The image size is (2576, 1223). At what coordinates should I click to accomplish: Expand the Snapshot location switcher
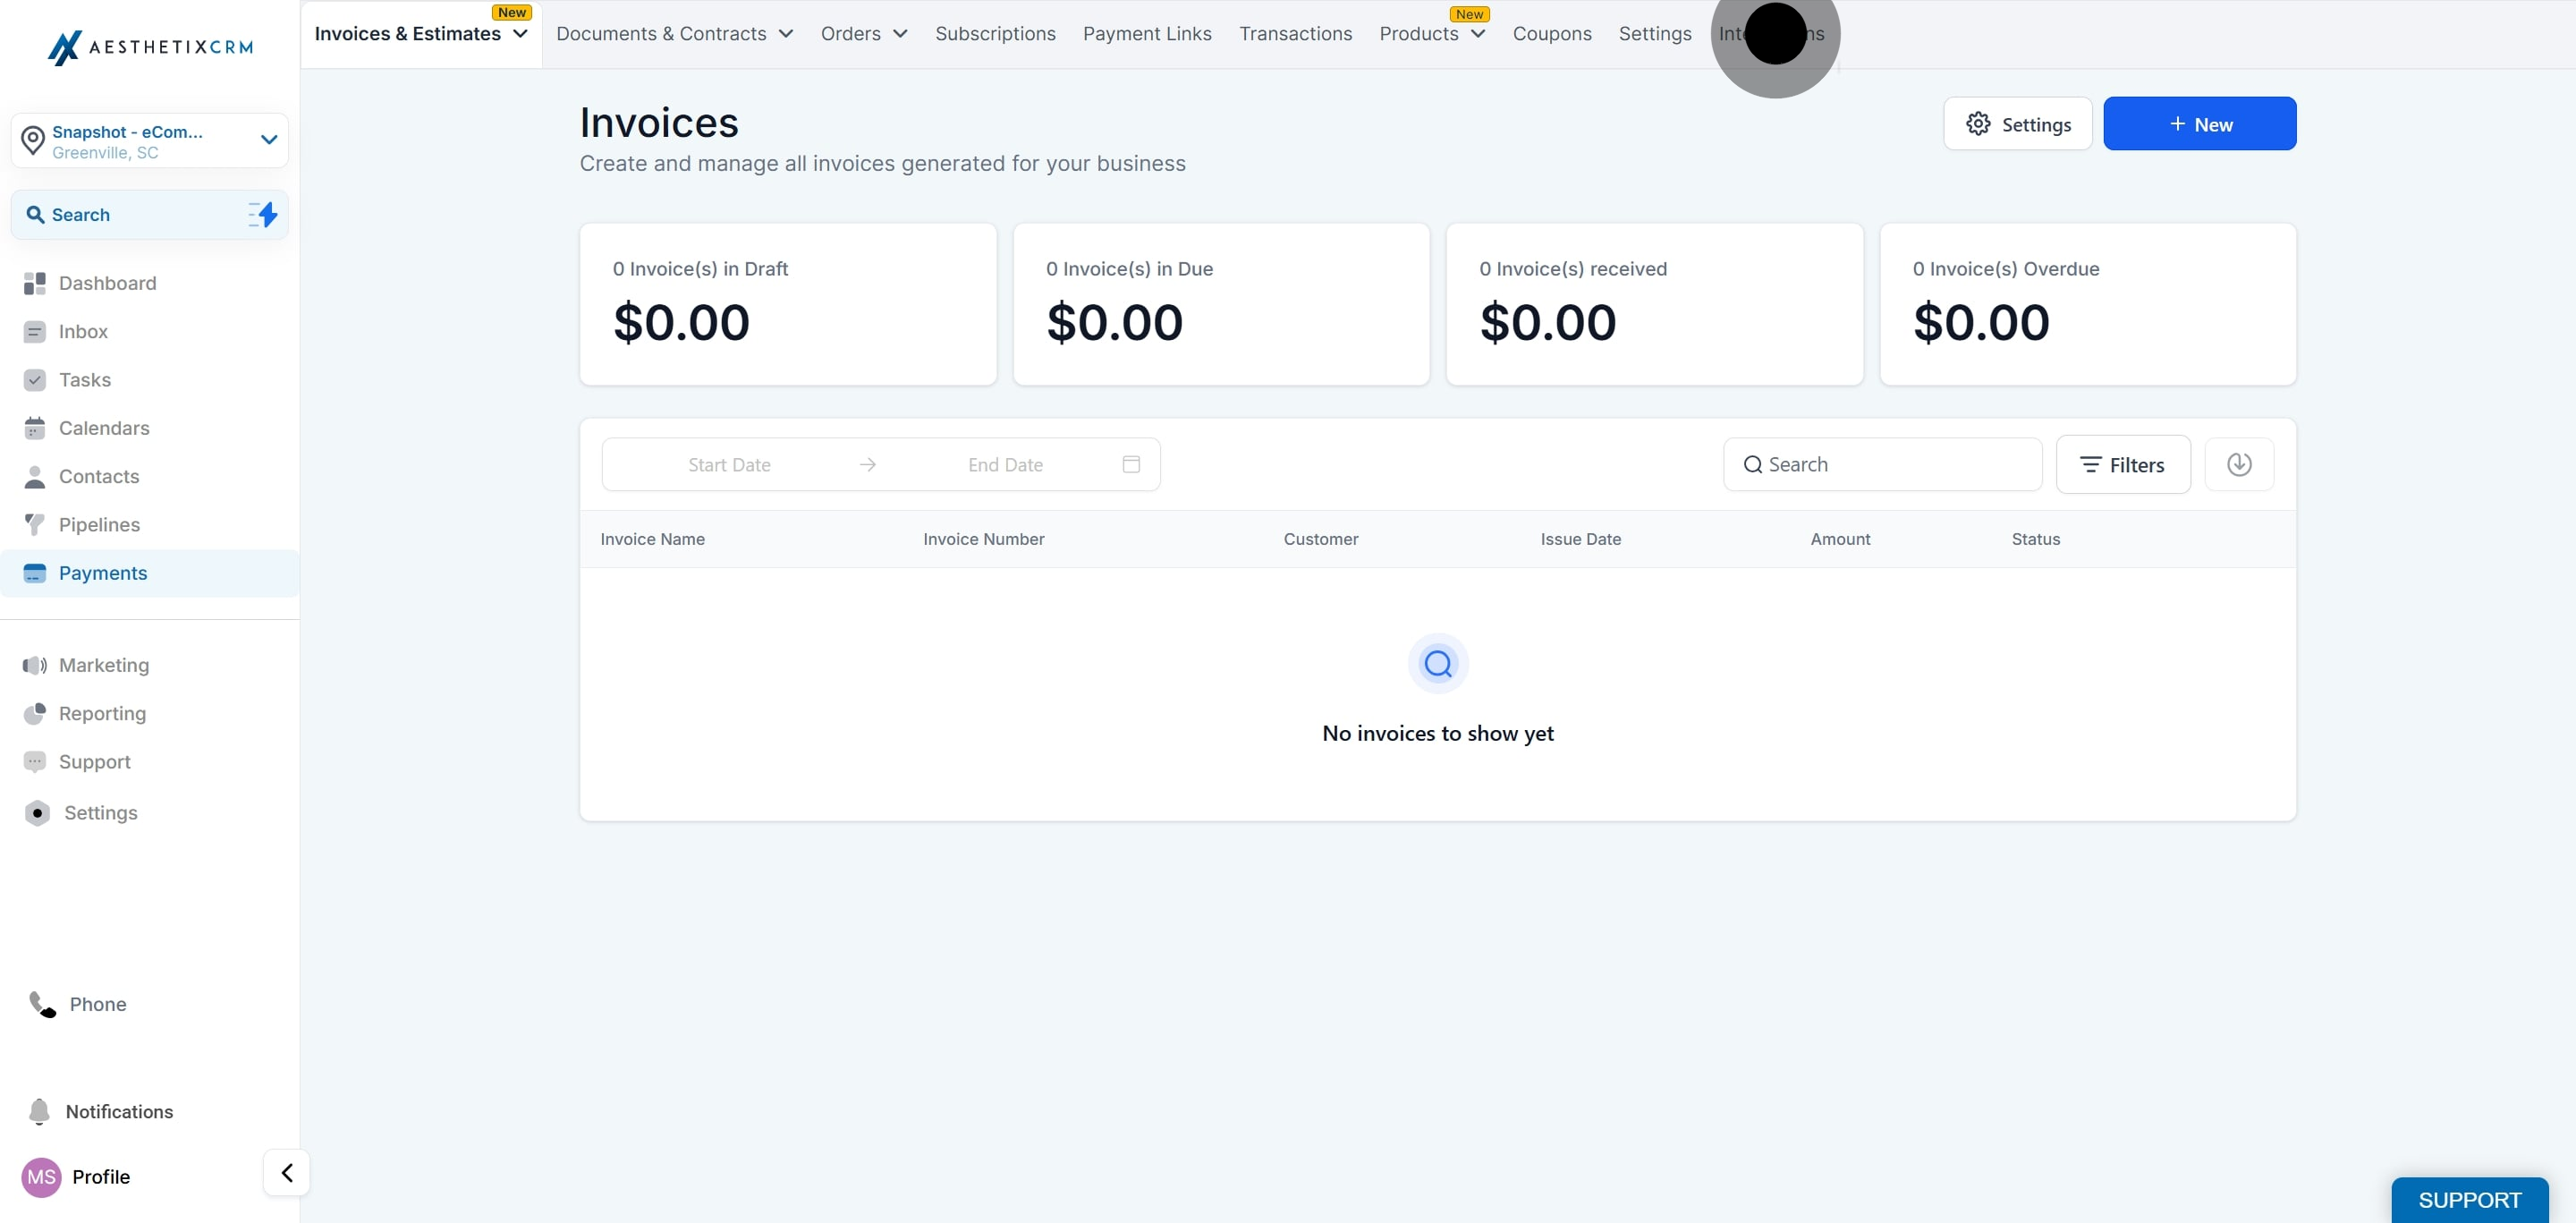pos(267,140)
